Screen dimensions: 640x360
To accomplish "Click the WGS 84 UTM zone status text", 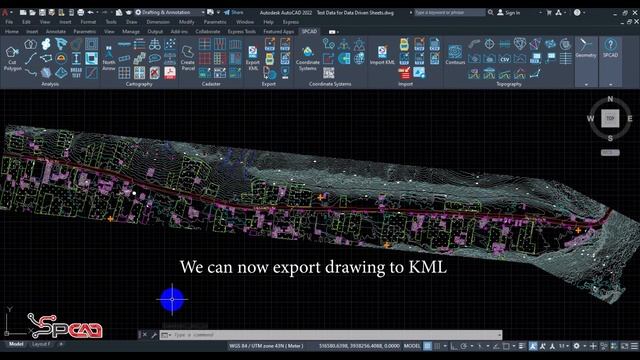I will 267,346.
